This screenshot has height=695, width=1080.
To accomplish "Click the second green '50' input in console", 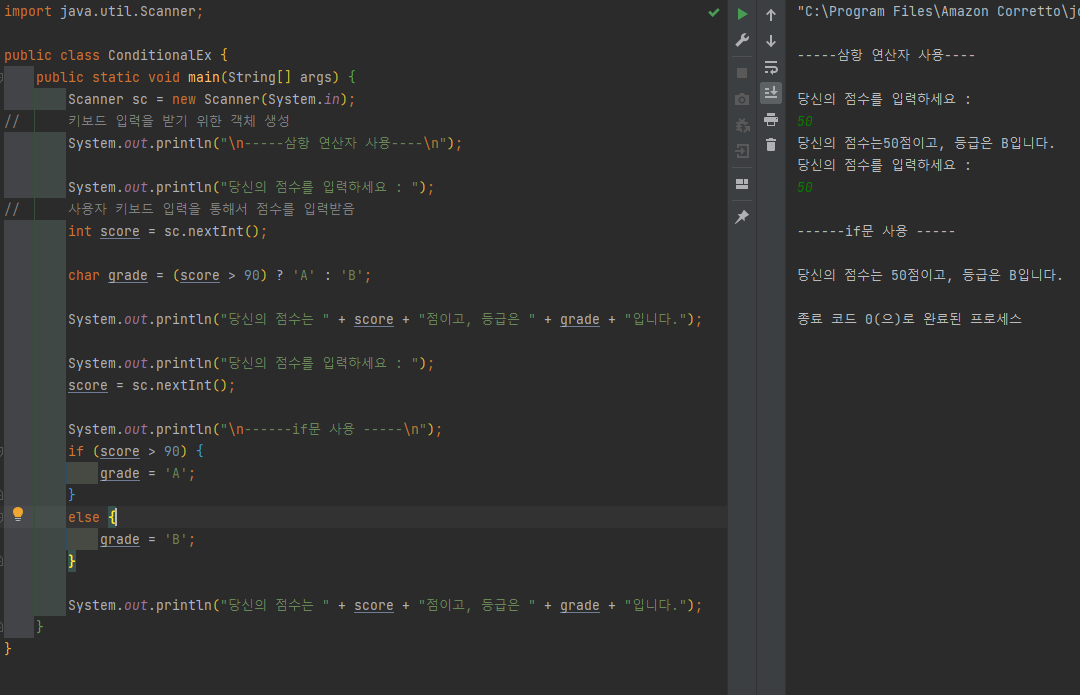I will pyautogui.click(x=804, y=187).
